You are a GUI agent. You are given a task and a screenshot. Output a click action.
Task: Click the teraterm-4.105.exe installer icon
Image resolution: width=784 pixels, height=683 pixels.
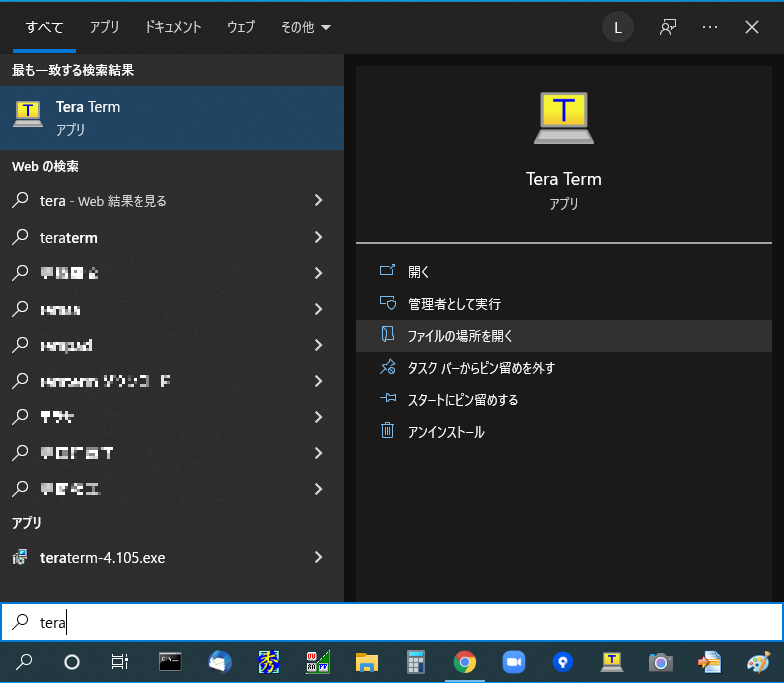pyautogui.click(x=20, y=557)
